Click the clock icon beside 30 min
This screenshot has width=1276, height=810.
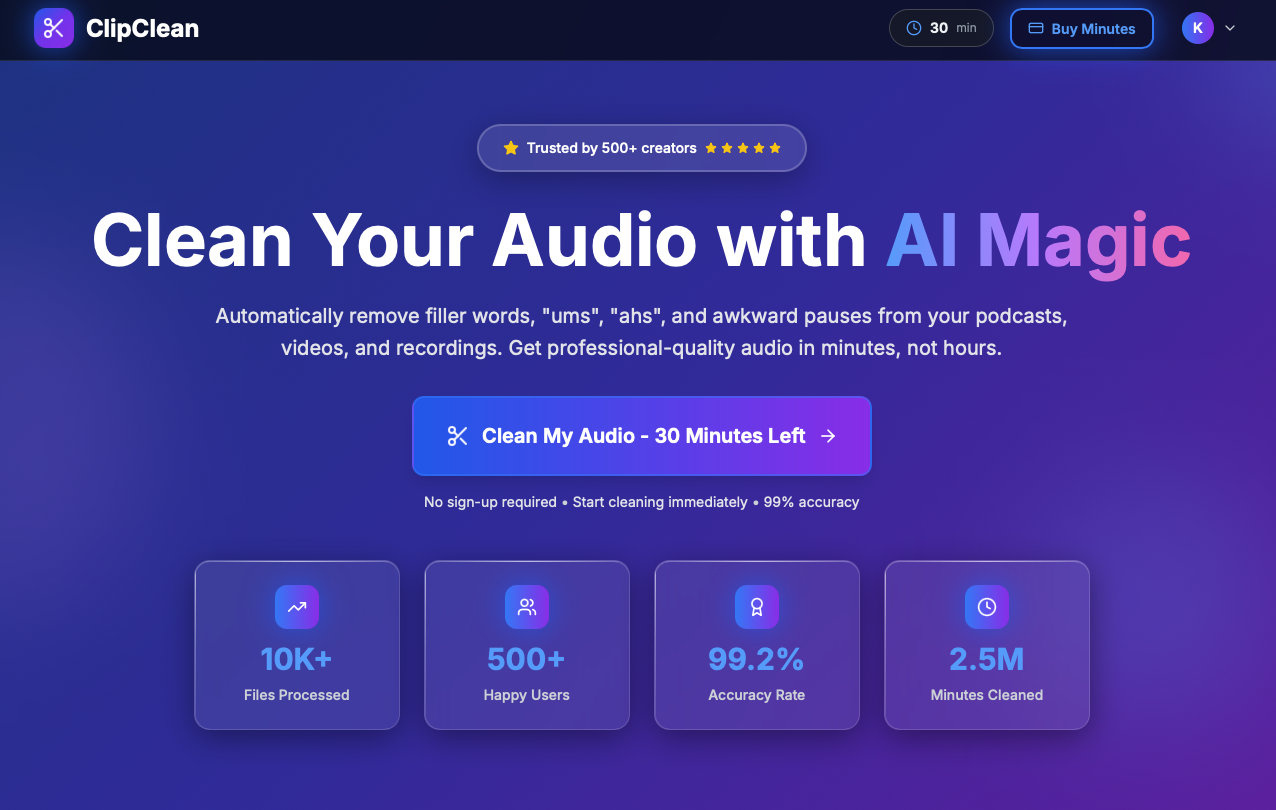pyautogui.click(x=913, y=28)
